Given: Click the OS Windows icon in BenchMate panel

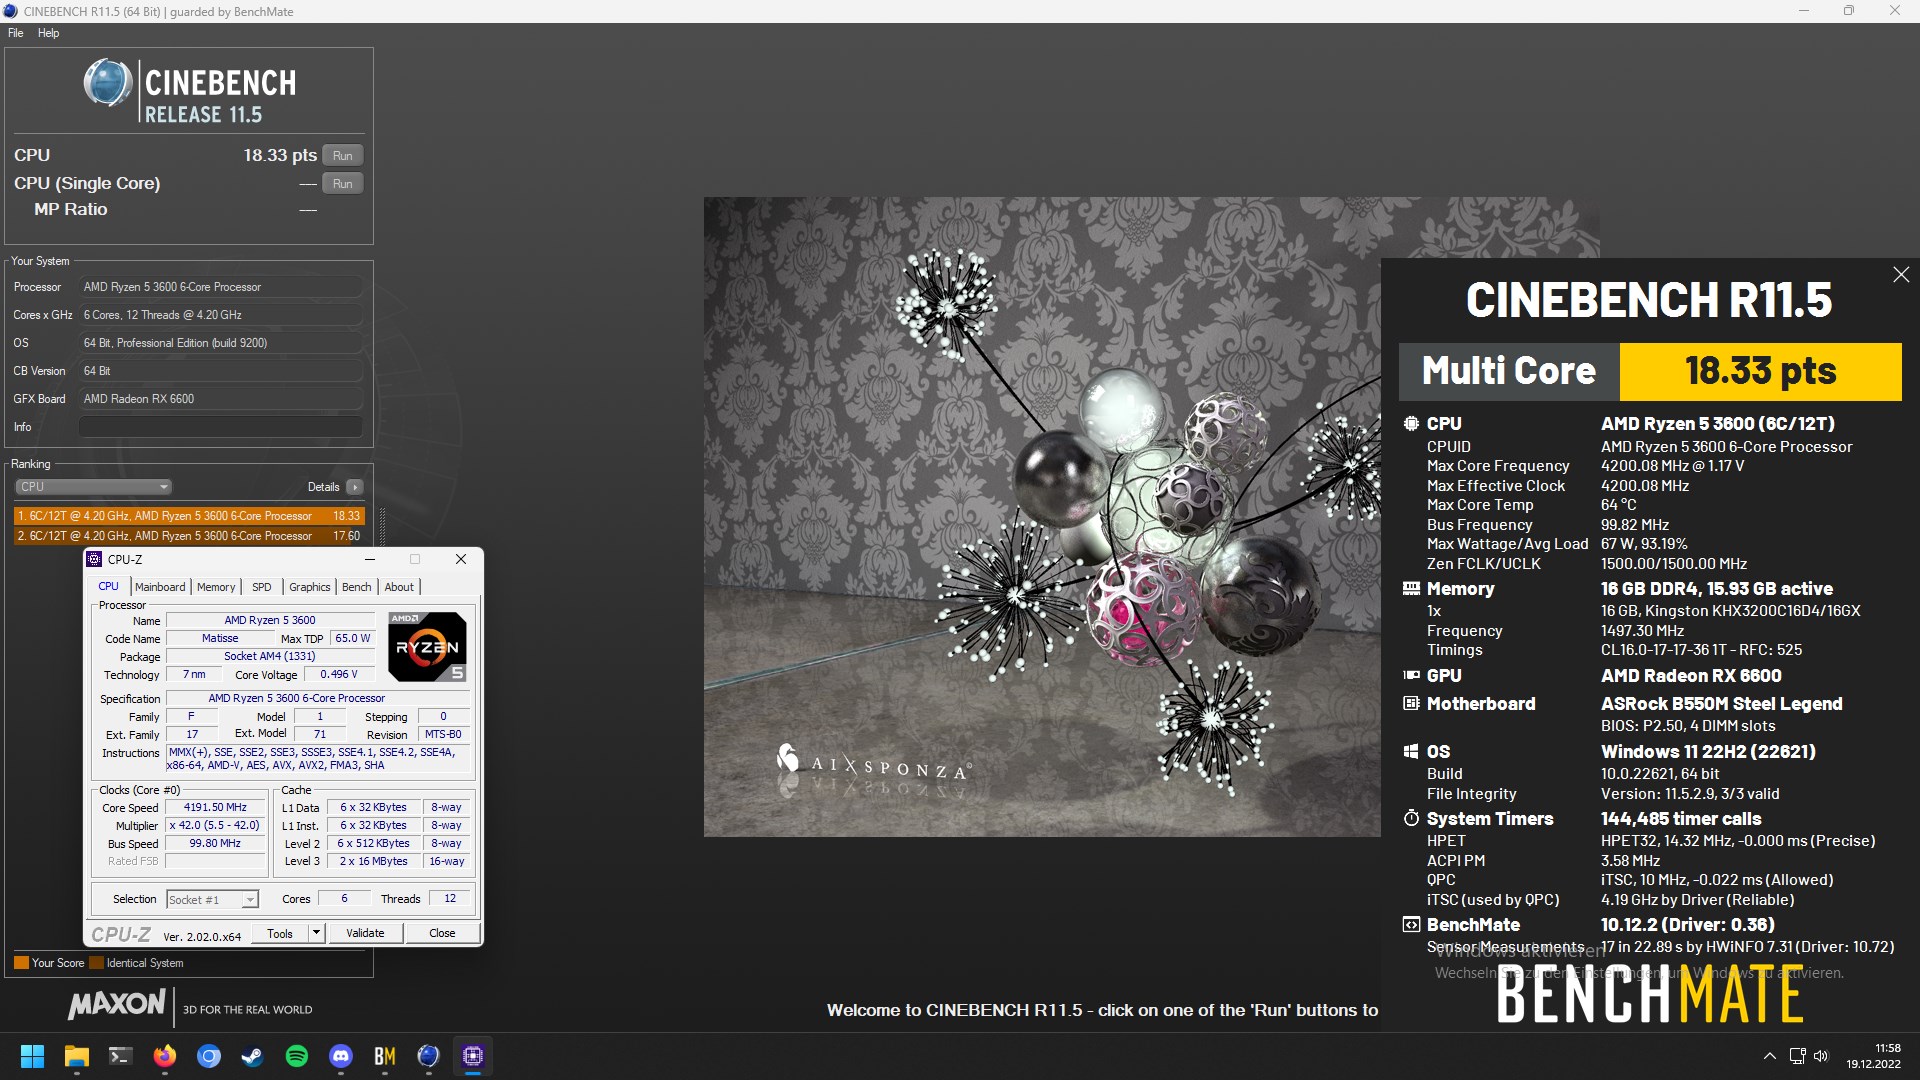Looking at the screenshot, I should (x=1411, y=752).
